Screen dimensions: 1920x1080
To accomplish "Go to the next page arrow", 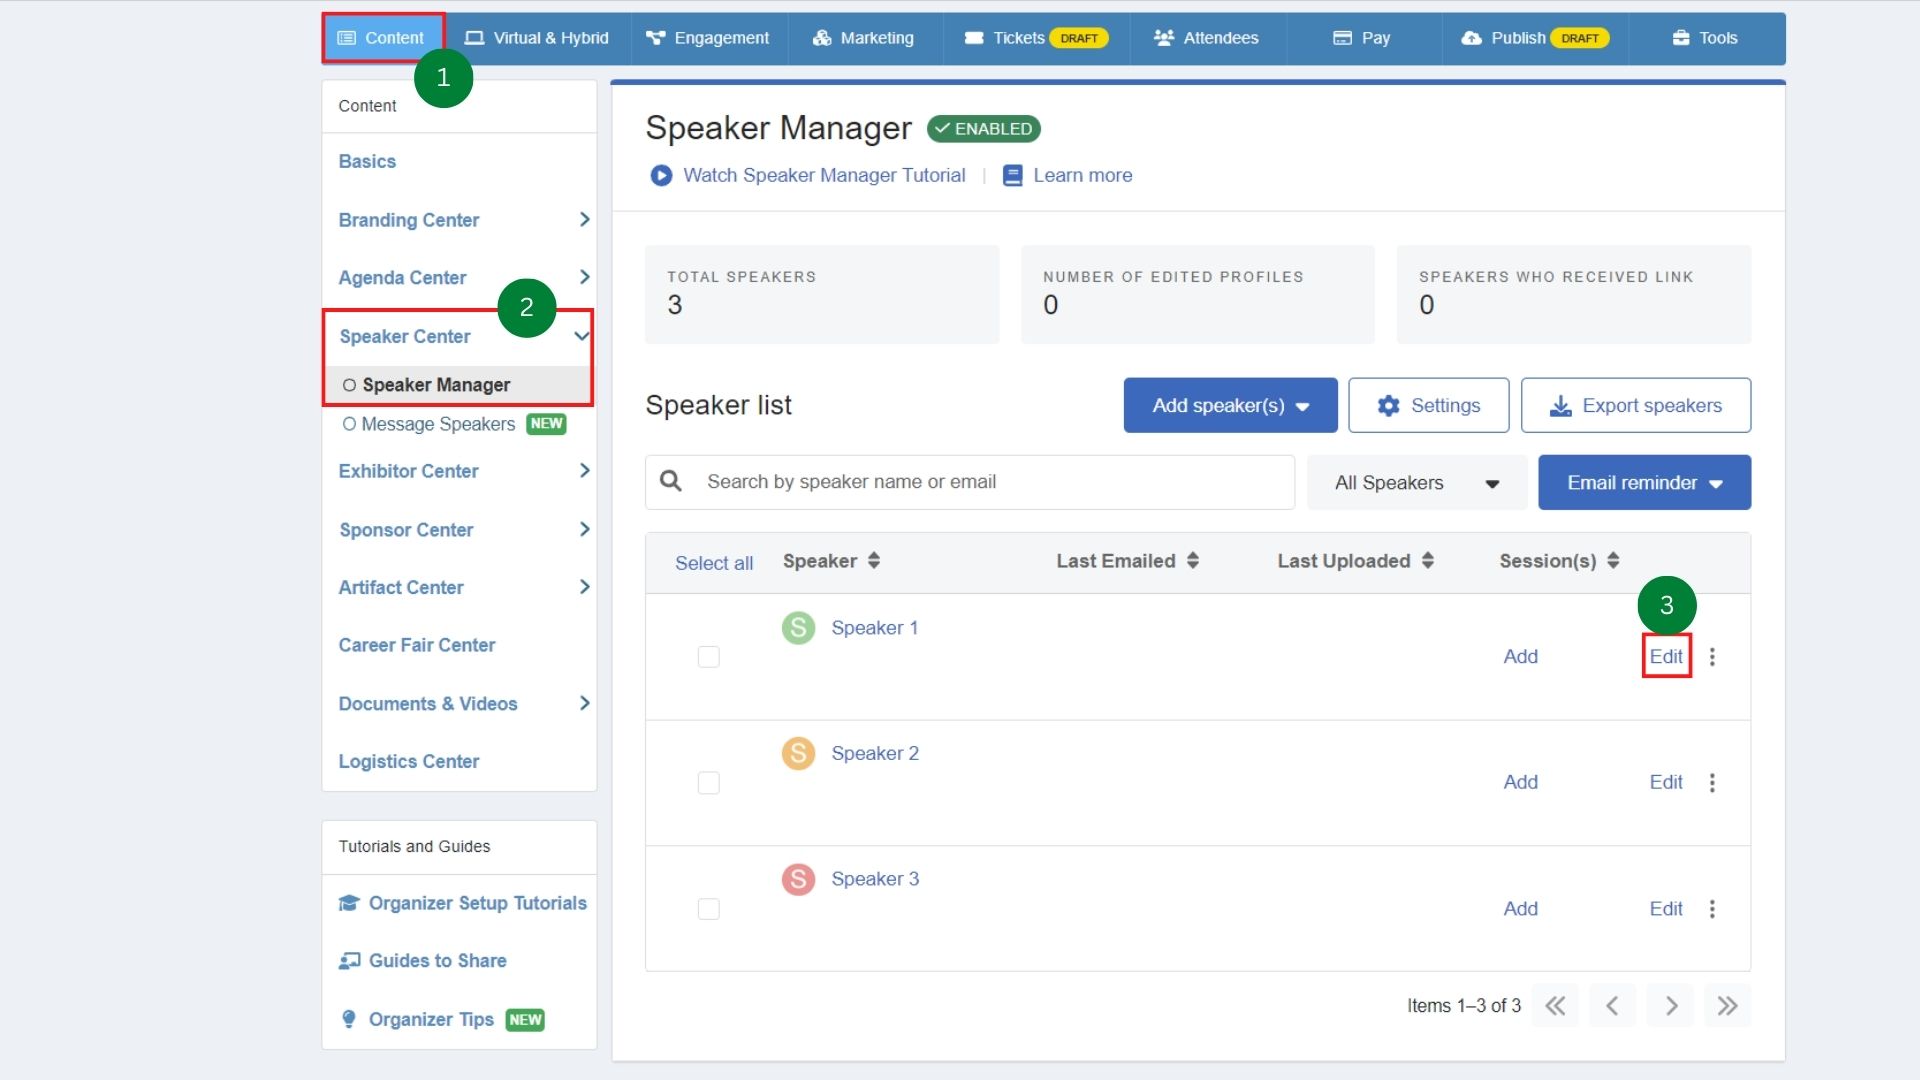I will coord(1670,1005).
